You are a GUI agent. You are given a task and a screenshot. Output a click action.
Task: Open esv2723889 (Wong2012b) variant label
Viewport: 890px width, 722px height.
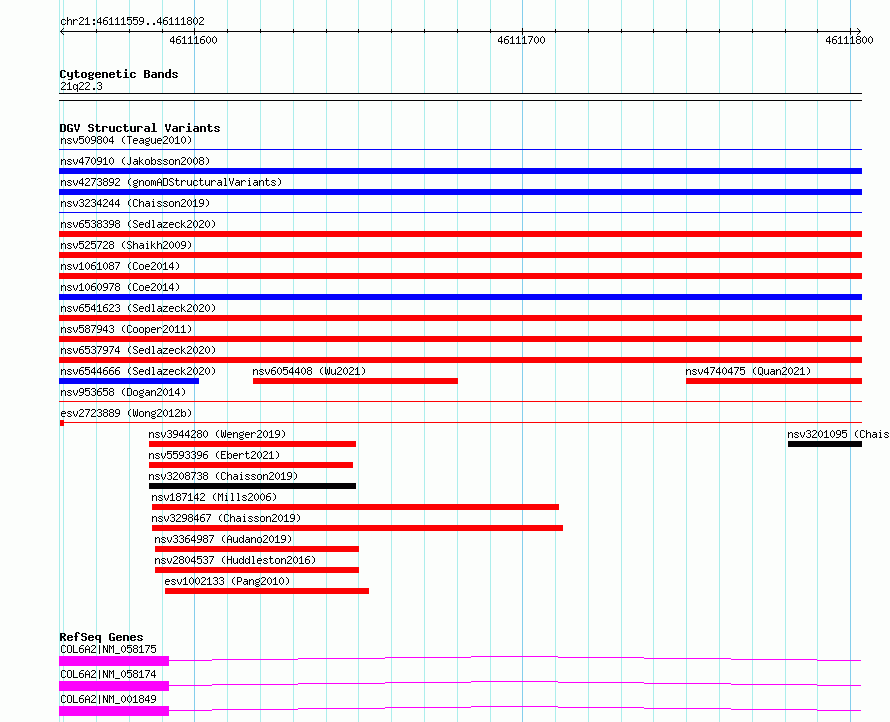[x=126, y=413]
